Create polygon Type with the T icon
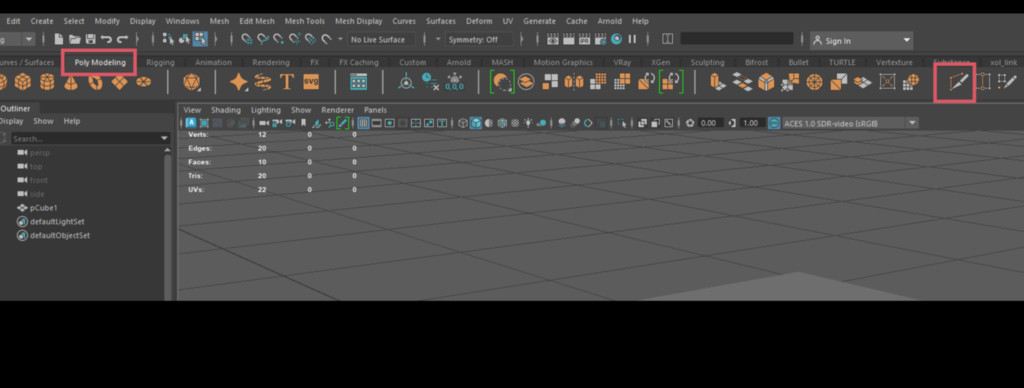The image size is (1024, 388). tap(286, 82)
